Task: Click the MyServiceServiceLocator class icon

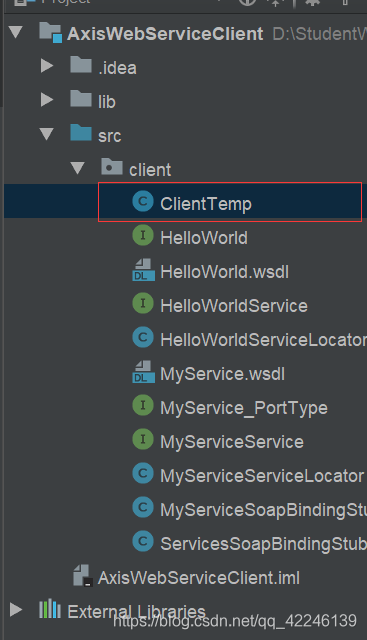Action: [x=143, y=473]
